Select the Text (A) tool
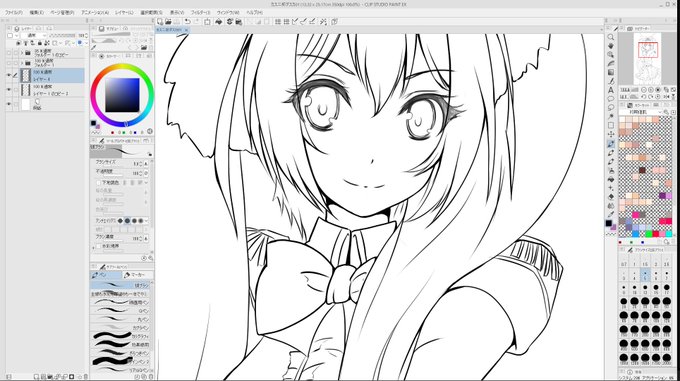Image resolution: width=680 pixels, height=381 pixels. (611, 90)
